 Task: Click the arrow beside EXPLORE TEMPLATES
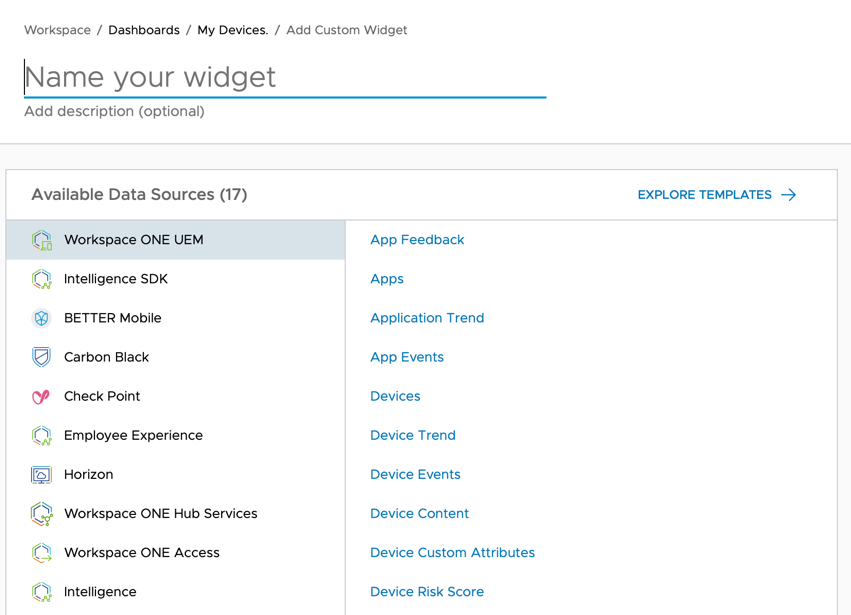pyautogui.click(x=789, y=194)
